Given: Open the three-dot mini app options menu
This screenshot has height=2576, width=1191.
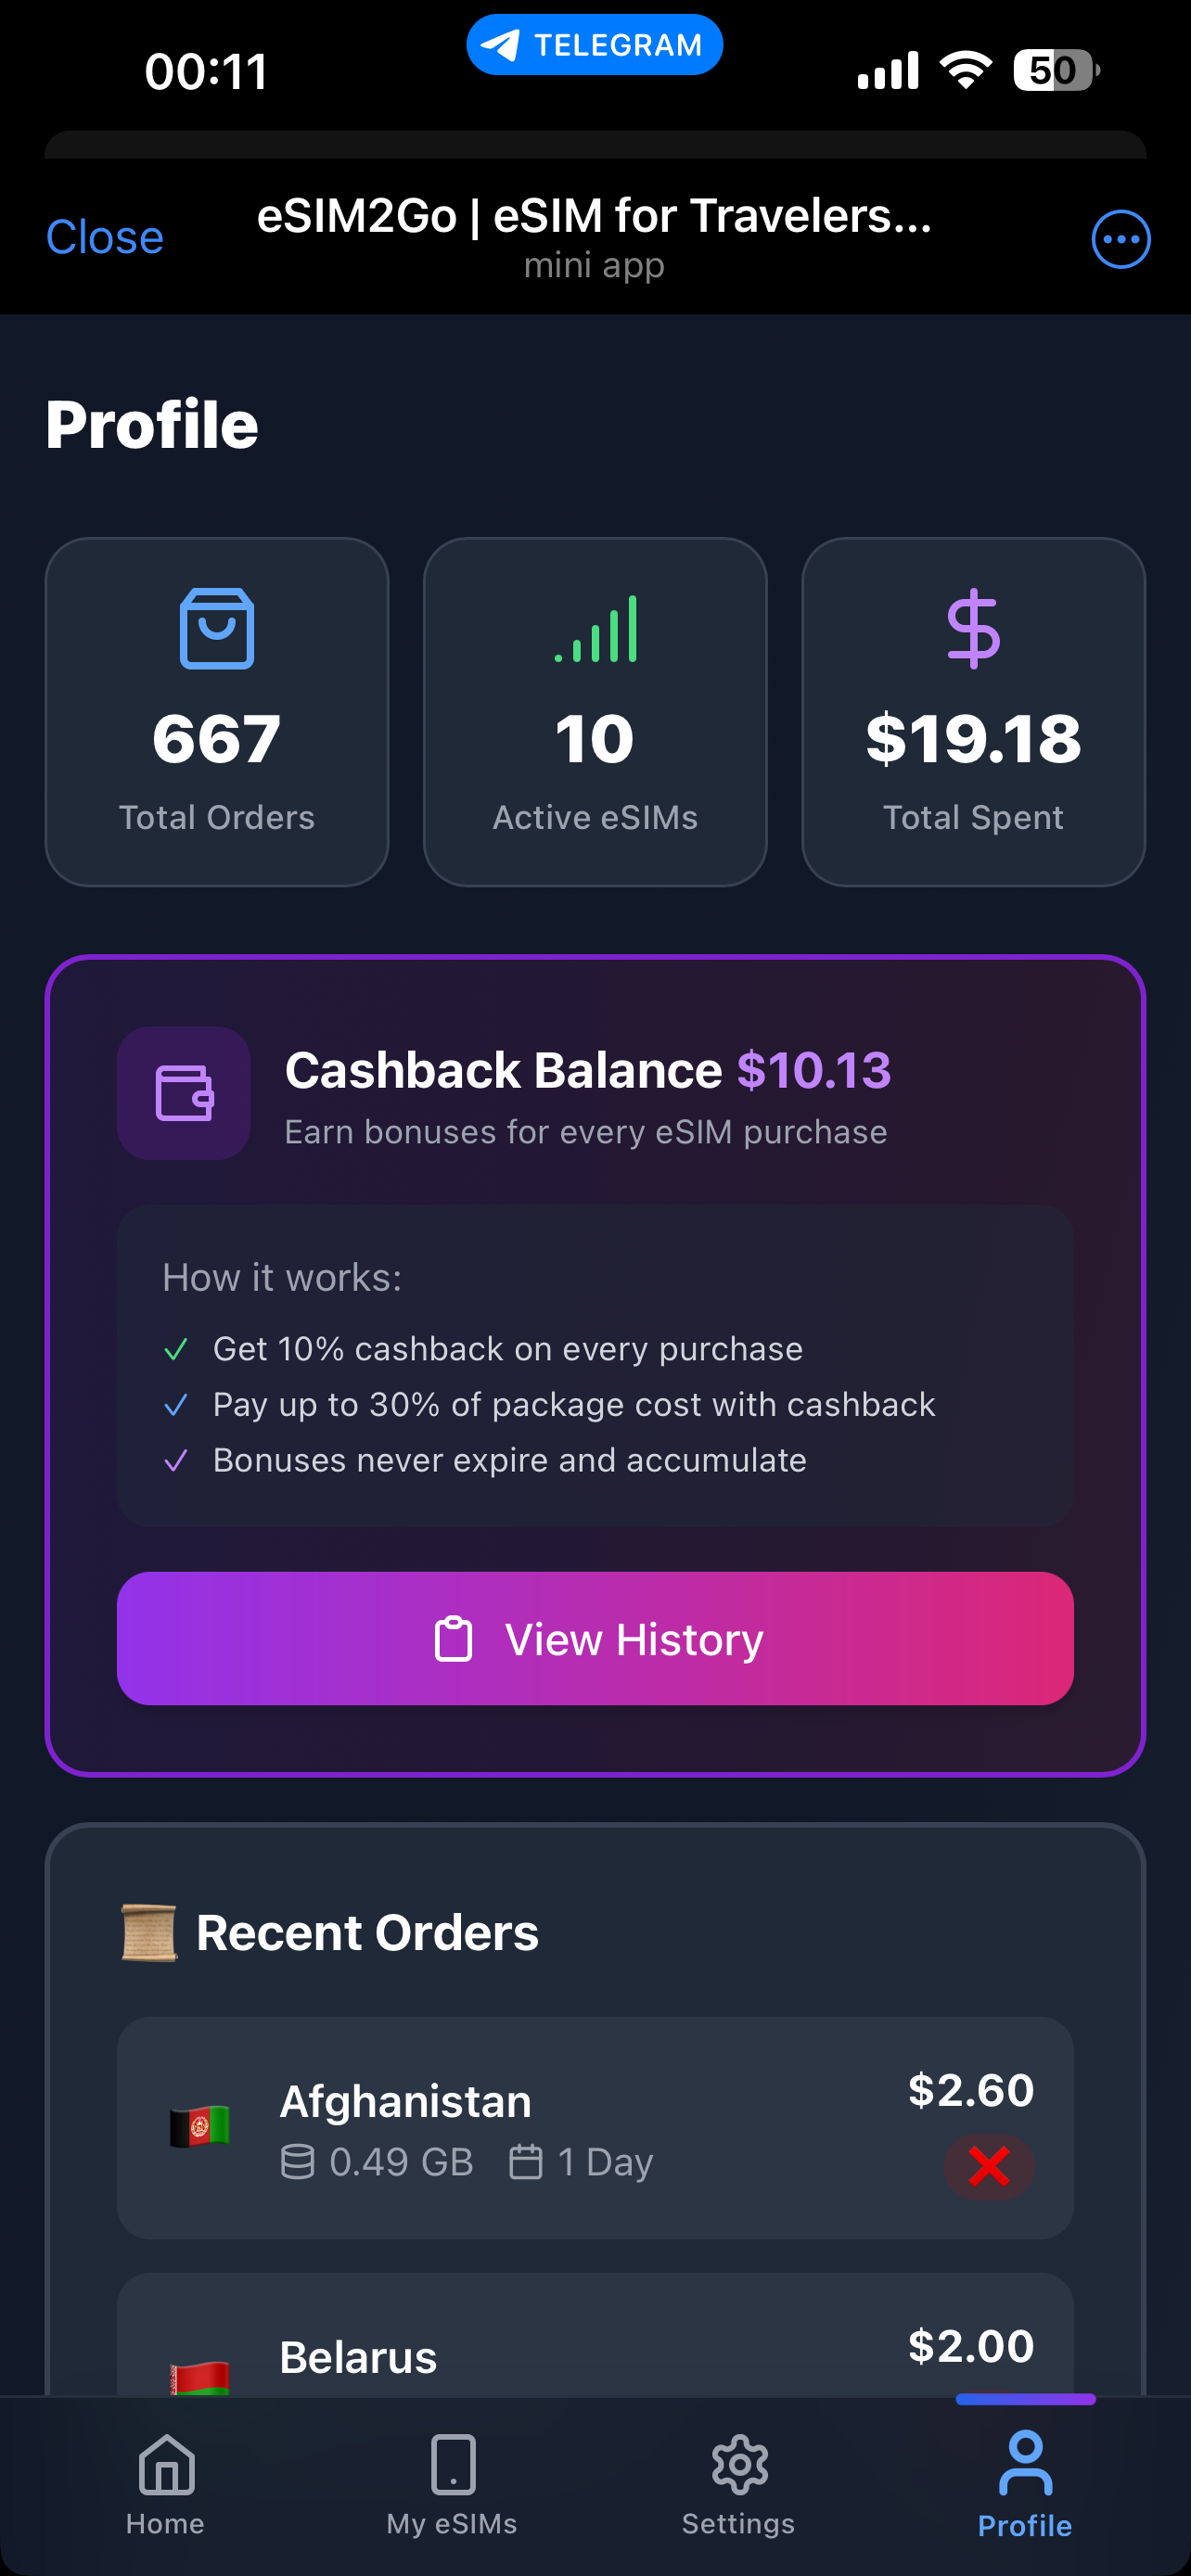Looking at the screenshot, I should 1120,239.
